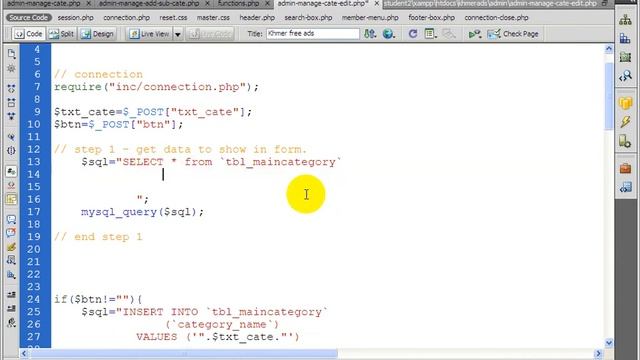Screen dimensions: 640x360
Task: Click vertical scrollbar up arrow
Action: coord(609,49)
